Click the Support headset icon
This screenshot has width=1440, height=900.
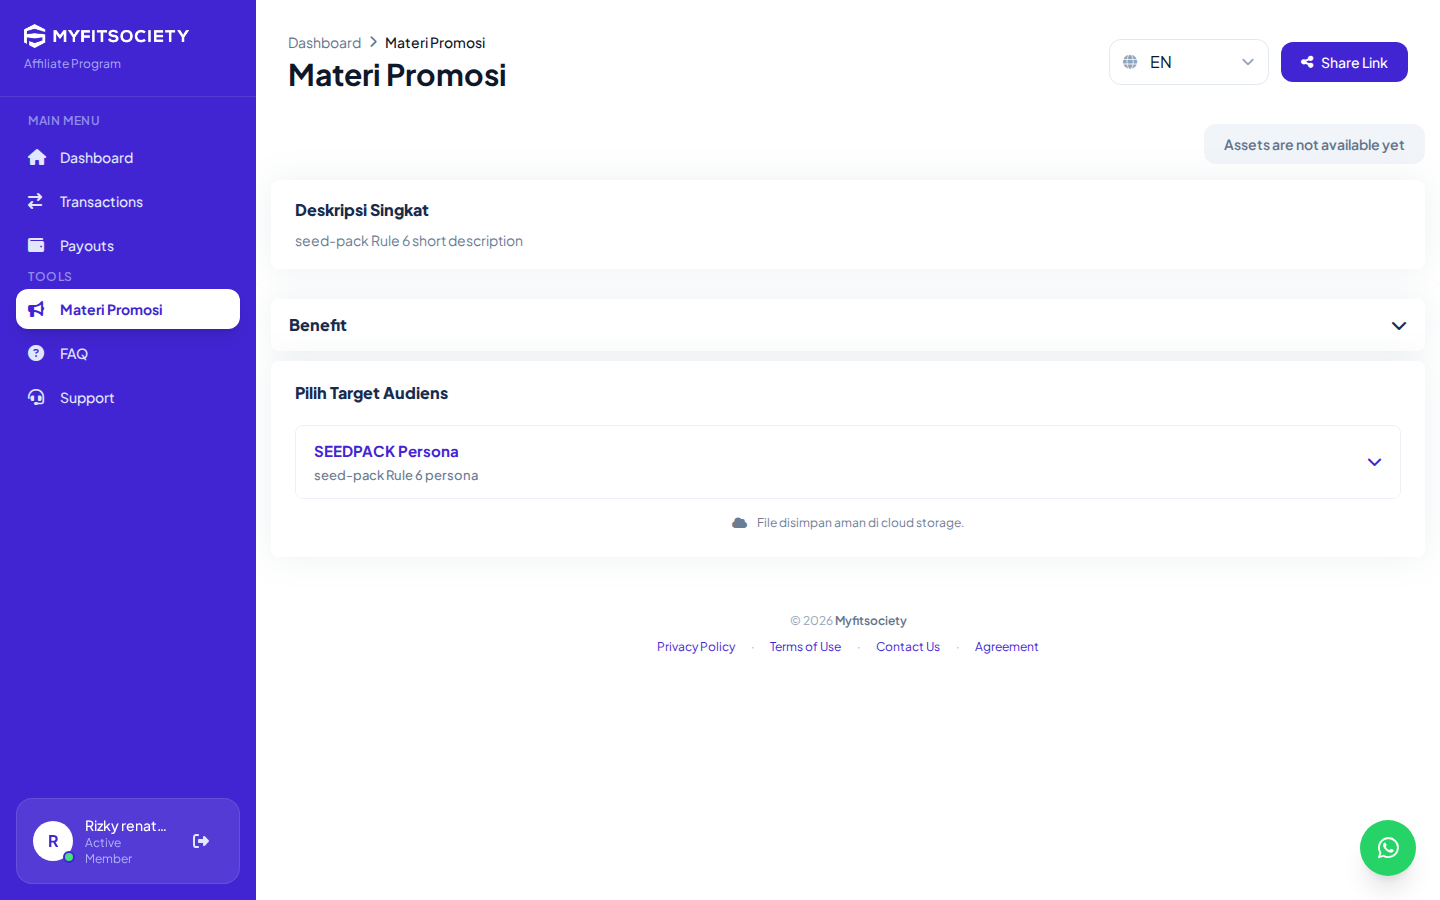tap(36, 397)
